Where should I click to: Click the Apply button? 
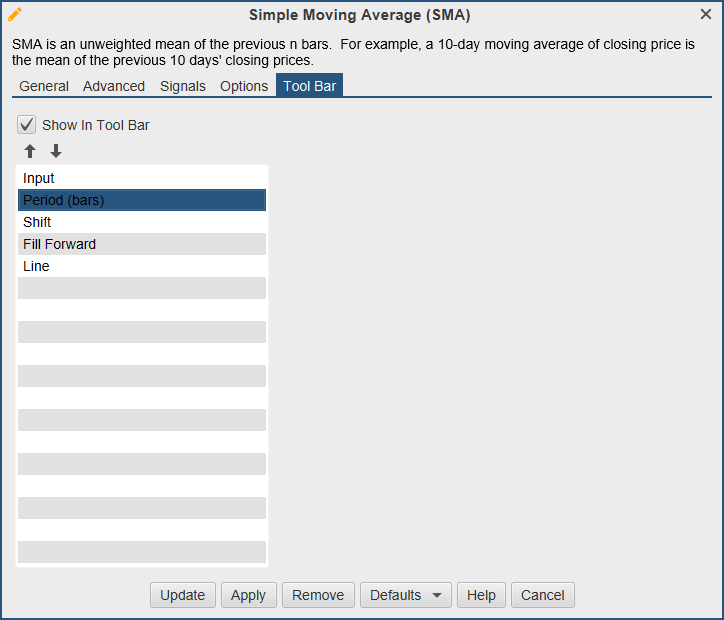coord(248,595)
